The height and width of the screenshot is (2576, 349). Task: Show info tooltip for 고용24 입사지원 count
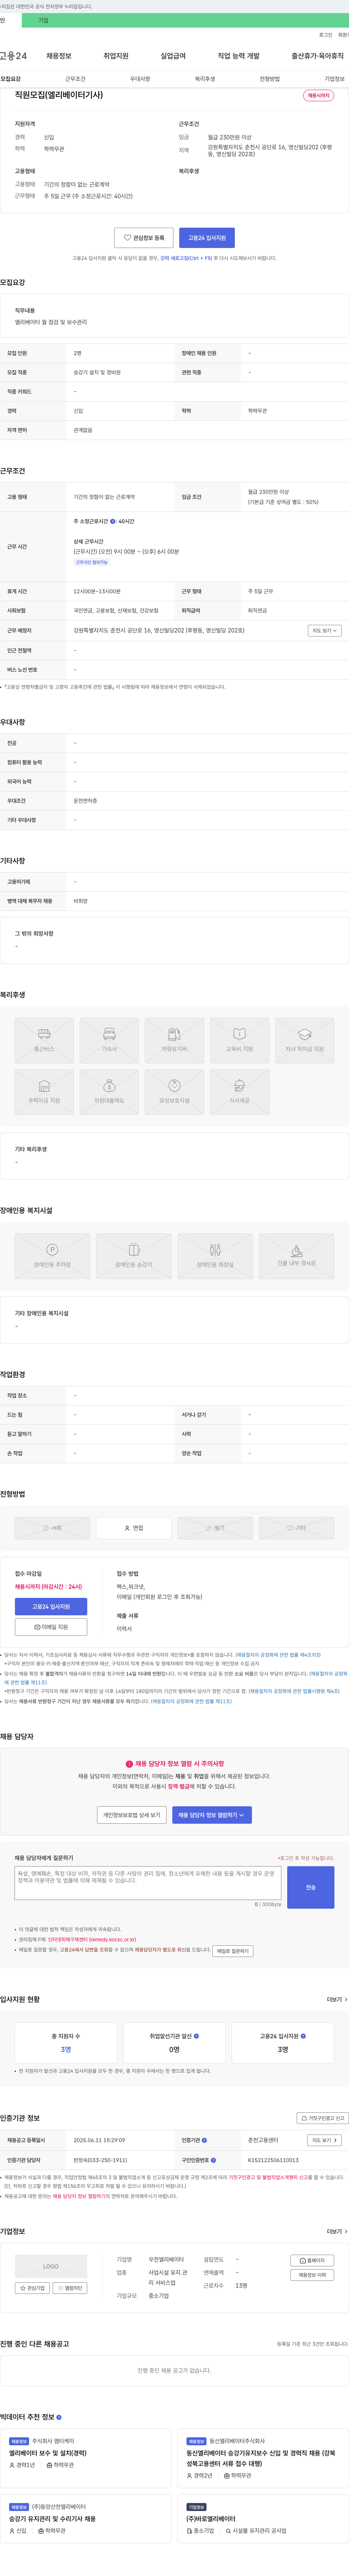tap(303, 2036)
